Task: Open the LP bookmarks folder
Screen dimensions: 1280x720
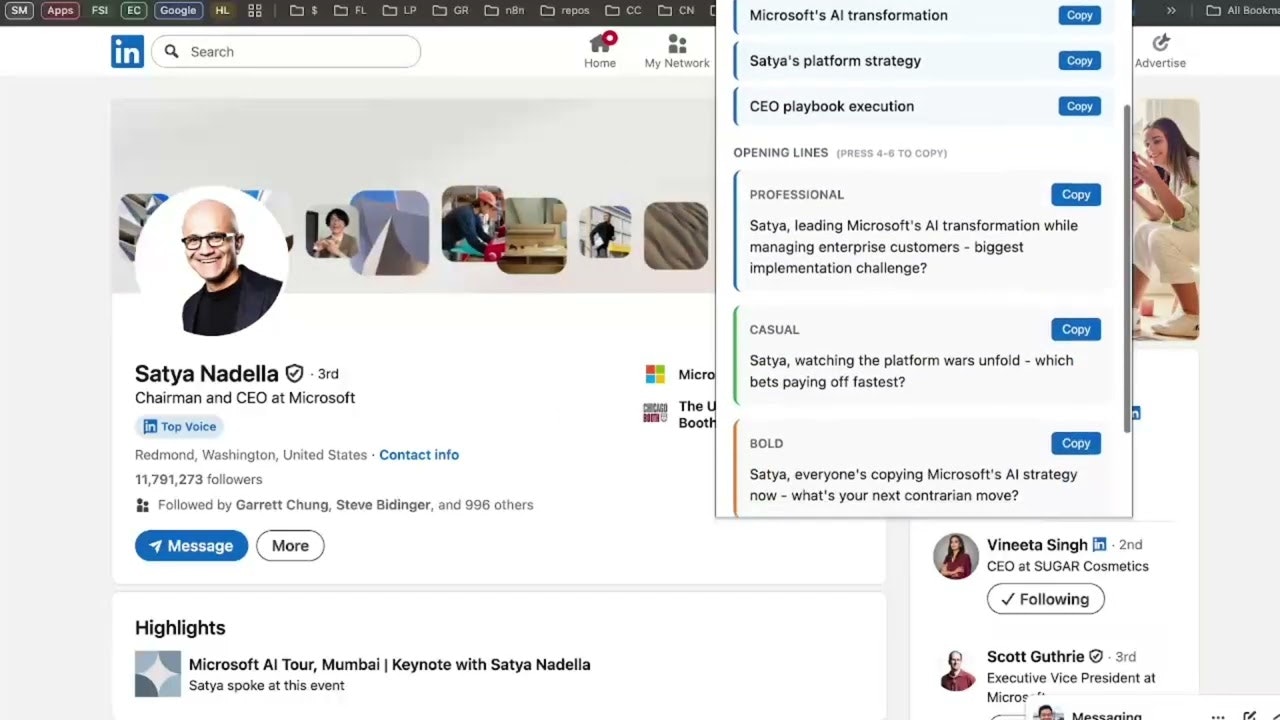Action: coord(400,10)
